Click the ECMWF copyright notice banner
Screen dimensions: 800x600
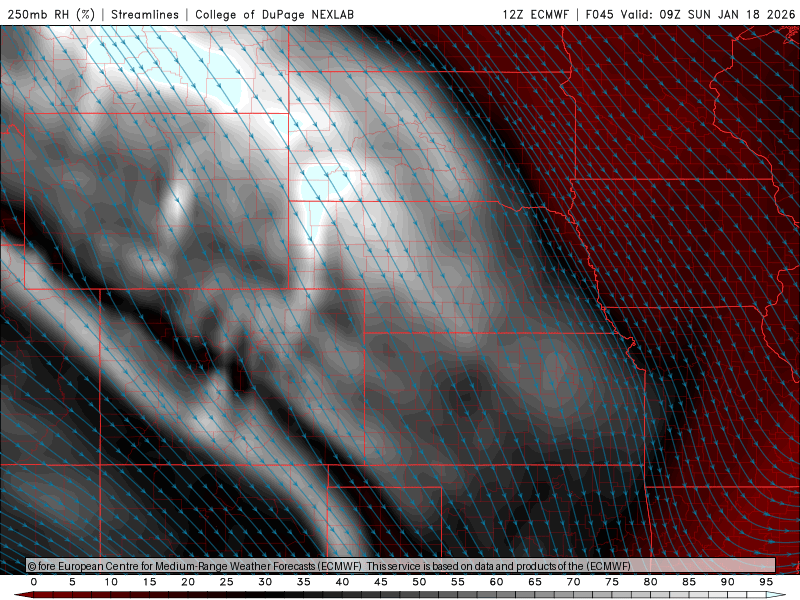(401, 565)
